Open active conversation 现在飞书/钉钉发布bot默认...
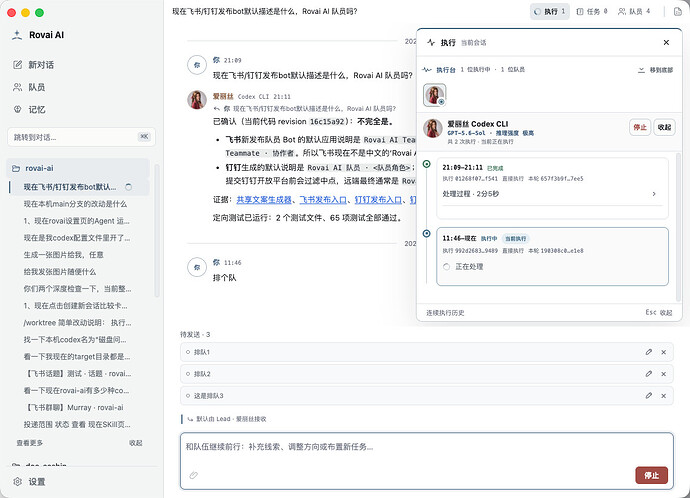 click(79, 187)
